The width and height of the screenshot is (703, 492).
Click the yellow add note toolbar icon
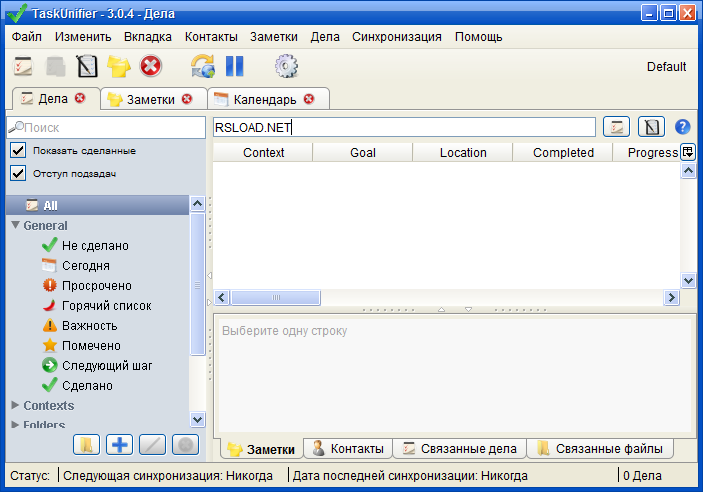tap(119, 66)
